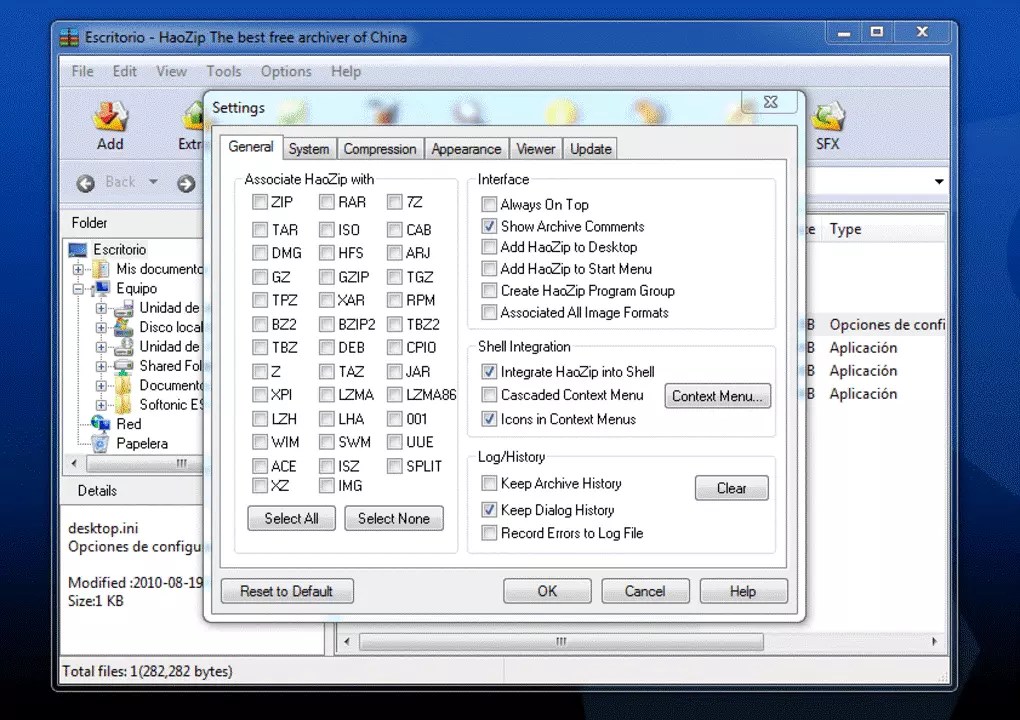Click the file list horizontal scrollbar thumb
The image size is (1020, 720).
click(x=561, y=642)
